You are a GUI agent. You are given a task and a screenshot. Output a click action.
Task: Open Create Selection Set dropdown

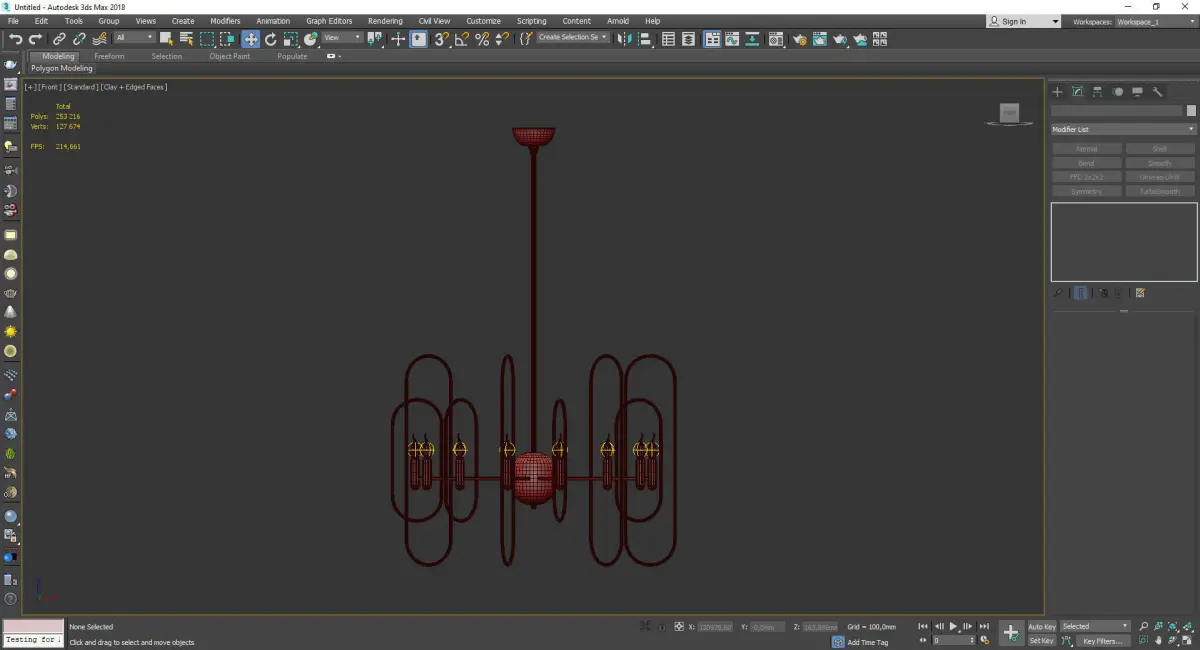coord(573,37)
